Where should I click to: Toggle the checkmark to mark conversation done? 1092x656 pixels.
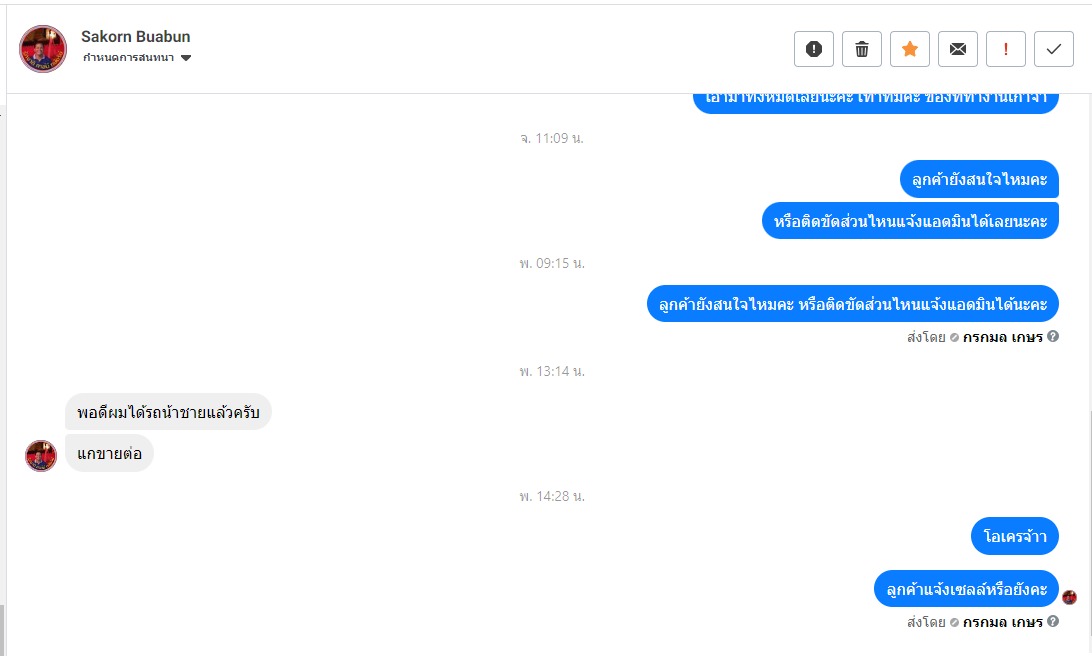(1054, 49)
